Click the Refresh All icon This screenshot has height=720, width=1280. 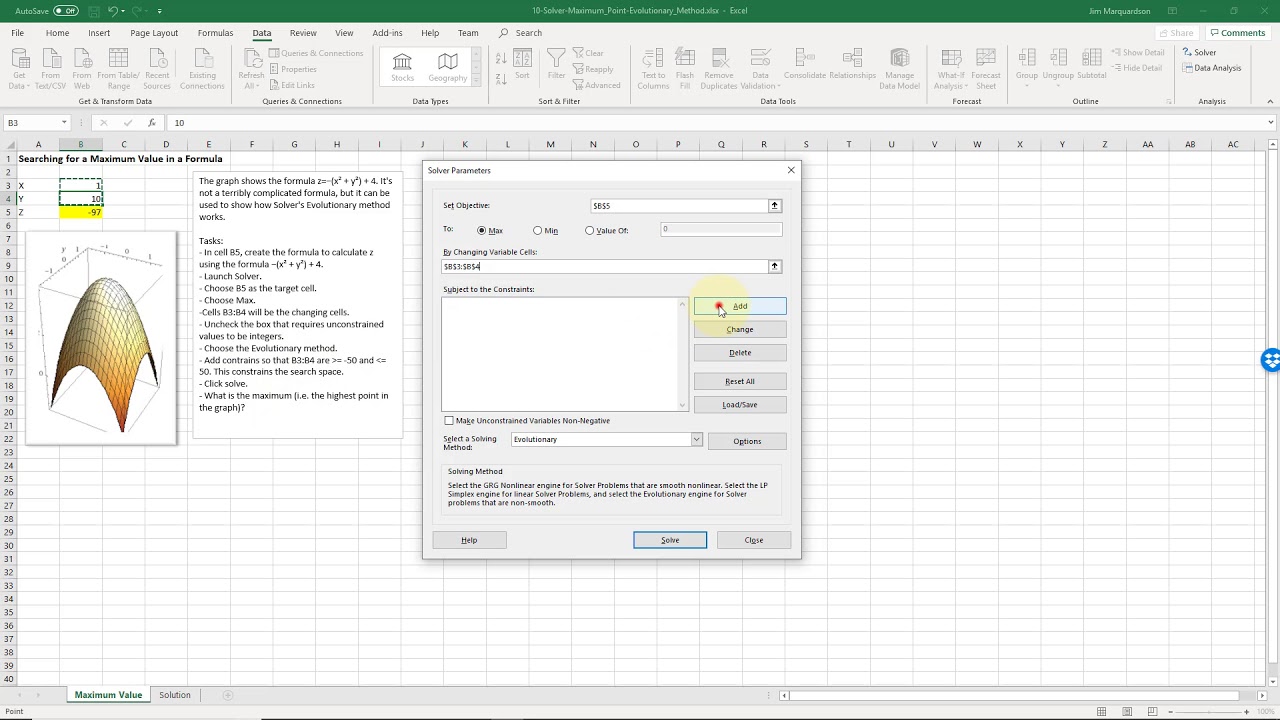tap(252, 68)
